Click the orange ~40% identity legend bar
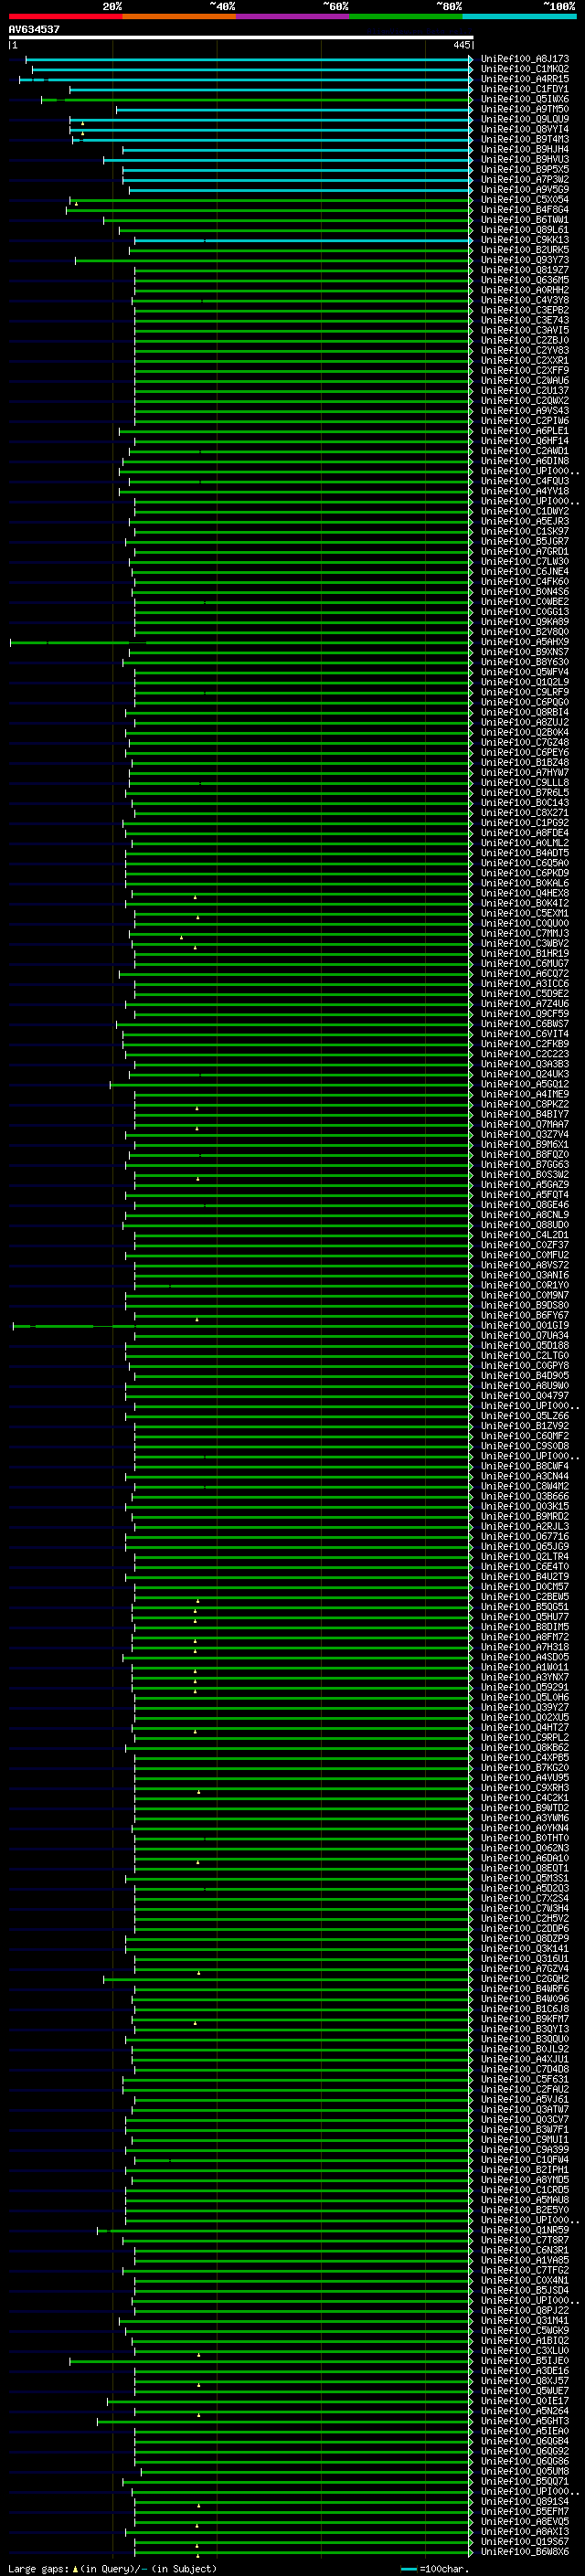The height and width of the screenshot is (2576, 585). click(179, 16)
